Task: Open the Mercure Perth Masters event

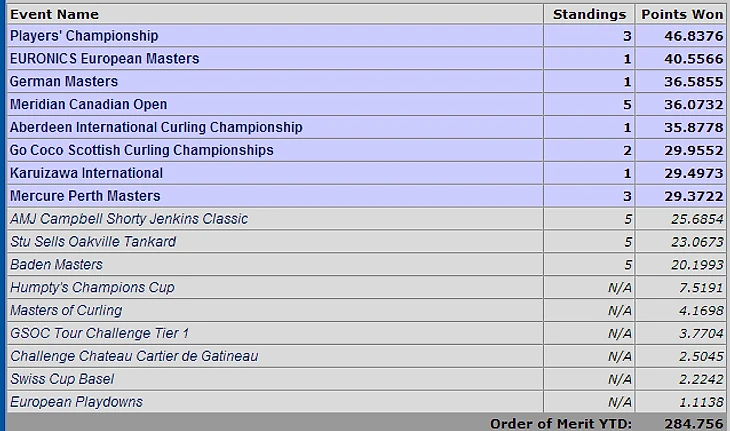Action: tap(85, 195)
